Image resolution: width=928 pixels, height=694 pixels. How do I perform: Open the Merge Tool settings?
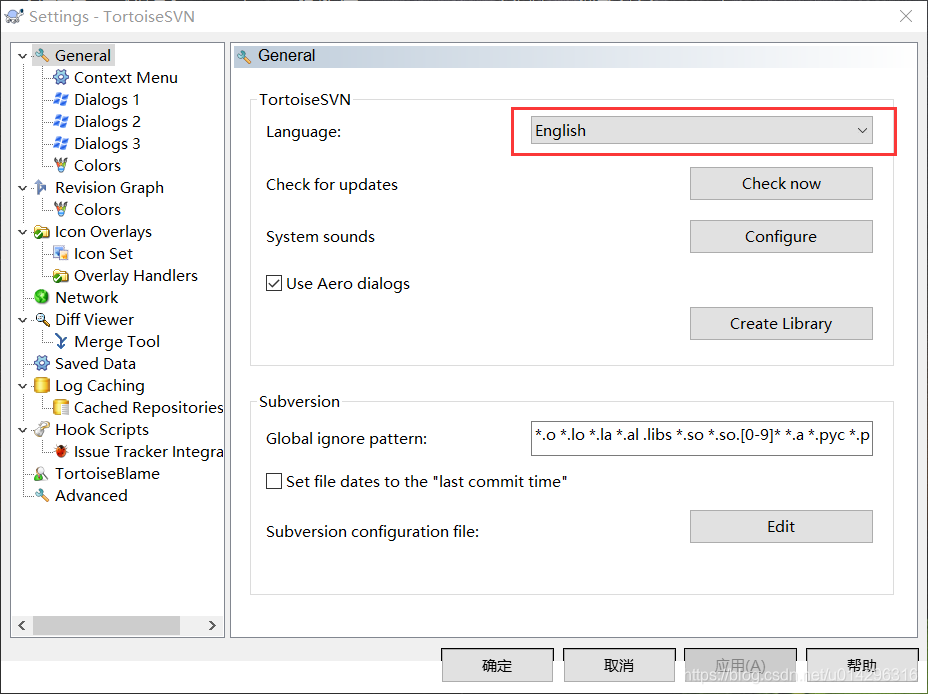point(117,341)
